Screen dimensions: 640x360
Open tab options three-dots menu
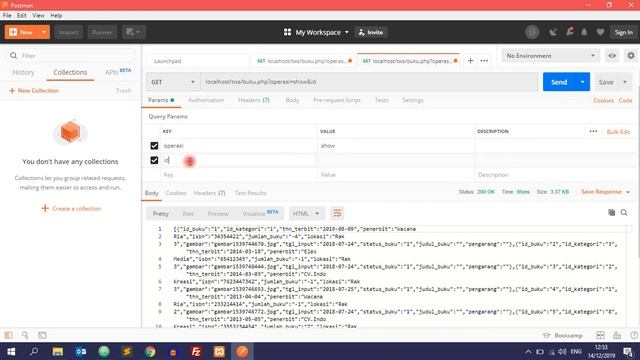pos(484,60)
